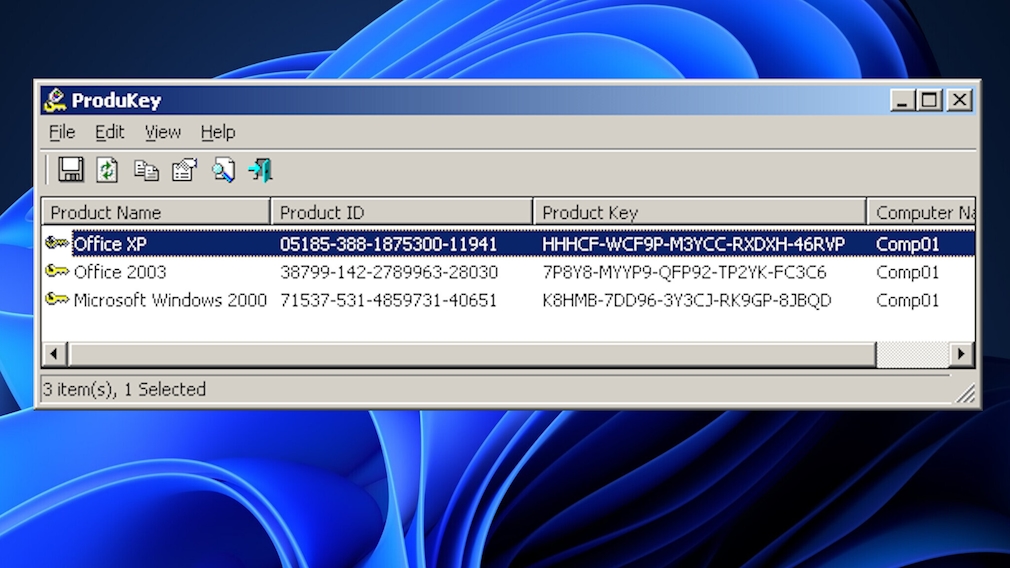This screenshot has height=568, width=1010.
Task: Select the Windows 2000 product key cell
Action: point(686,300)
